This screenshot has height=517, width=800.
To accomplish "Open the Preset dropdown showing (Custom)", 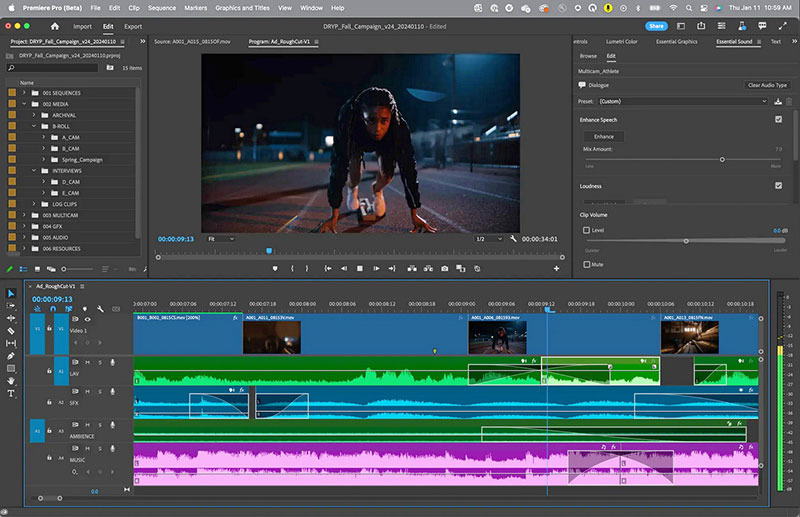I will click(682, 101).
